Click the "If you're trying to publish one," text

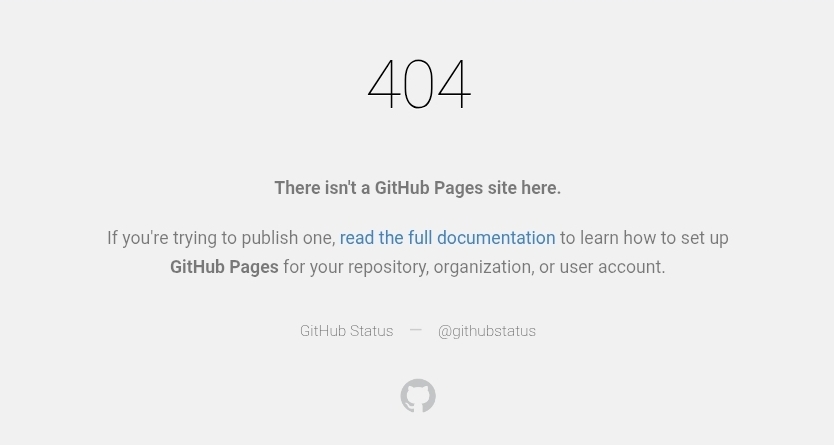tap(221, 238)
